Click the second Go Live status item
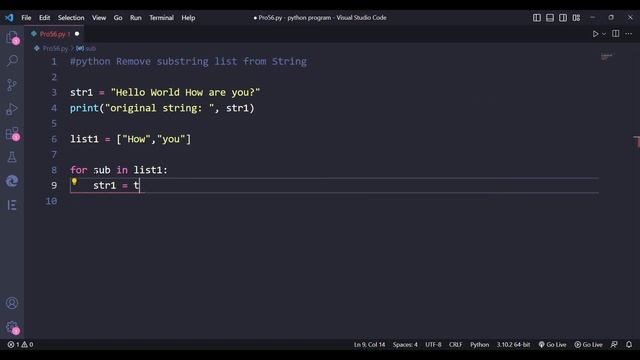The width and height of the screenshot is (640, 360). pyautogui.click(x=588, y=344)
